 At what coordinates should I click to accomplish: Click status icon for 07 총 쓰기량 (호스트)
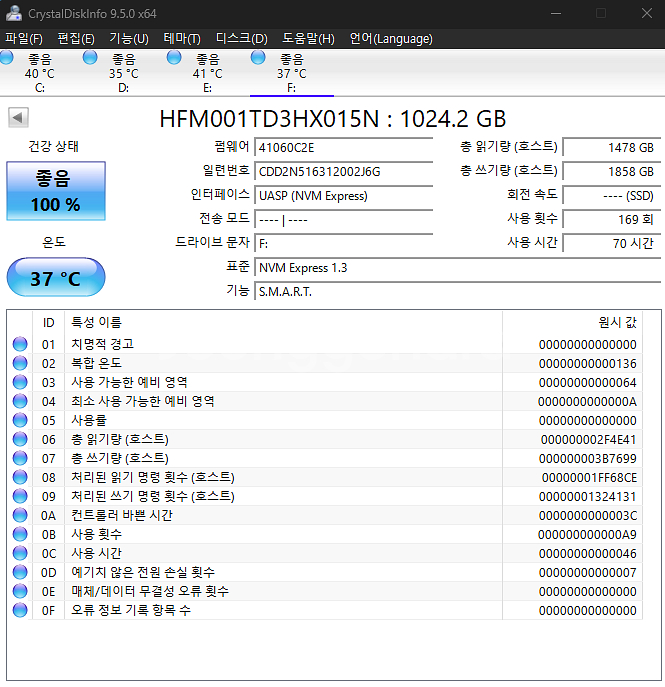(x=20, y=458)
